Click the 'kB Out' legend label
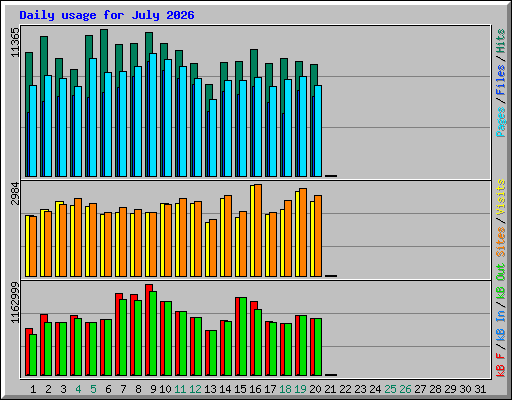 coord(500,282)
